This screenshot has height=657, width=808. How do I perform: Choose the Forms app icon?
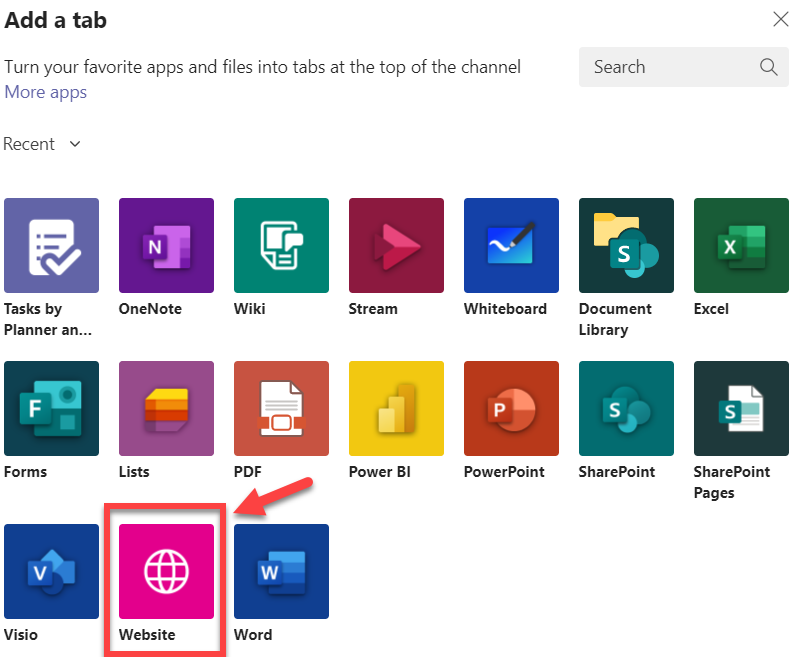[52, 409]
